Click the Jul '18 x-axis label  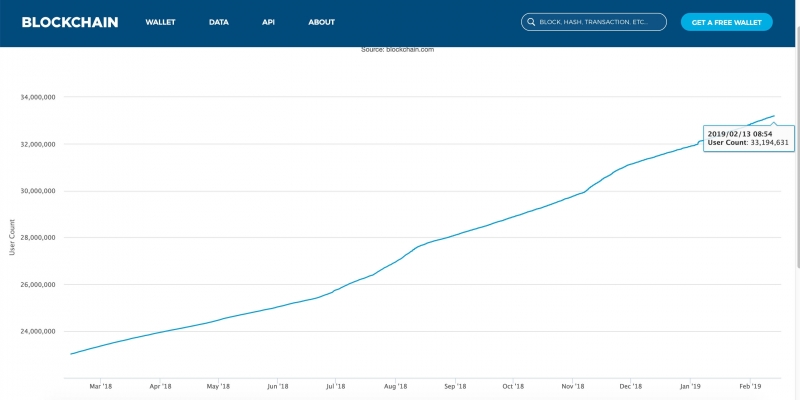point(335,386)
